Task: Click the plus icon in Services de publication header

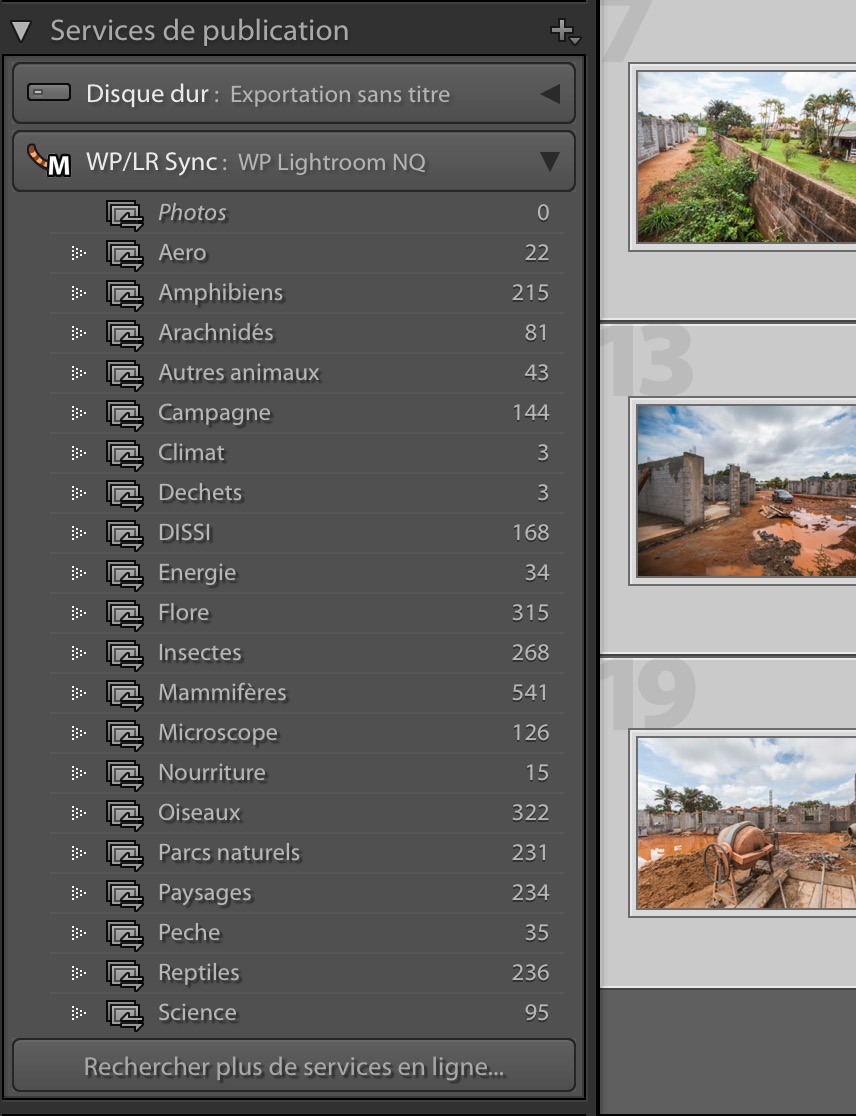Action: point(563,31)
